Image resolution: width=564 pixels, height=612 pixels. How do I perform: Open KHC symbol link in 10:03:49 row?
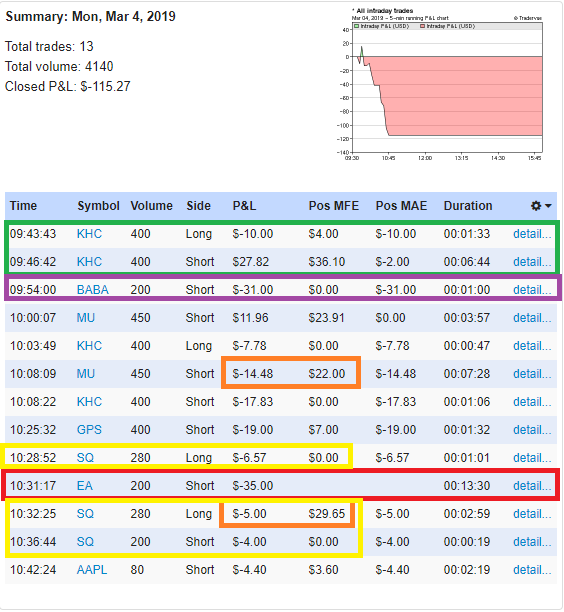pos(89,346)
